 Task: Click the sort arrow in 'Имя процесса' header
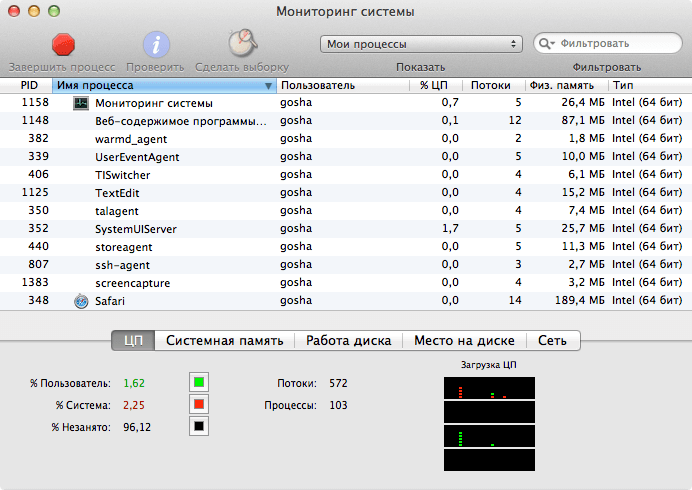click(x=268, y=86)
